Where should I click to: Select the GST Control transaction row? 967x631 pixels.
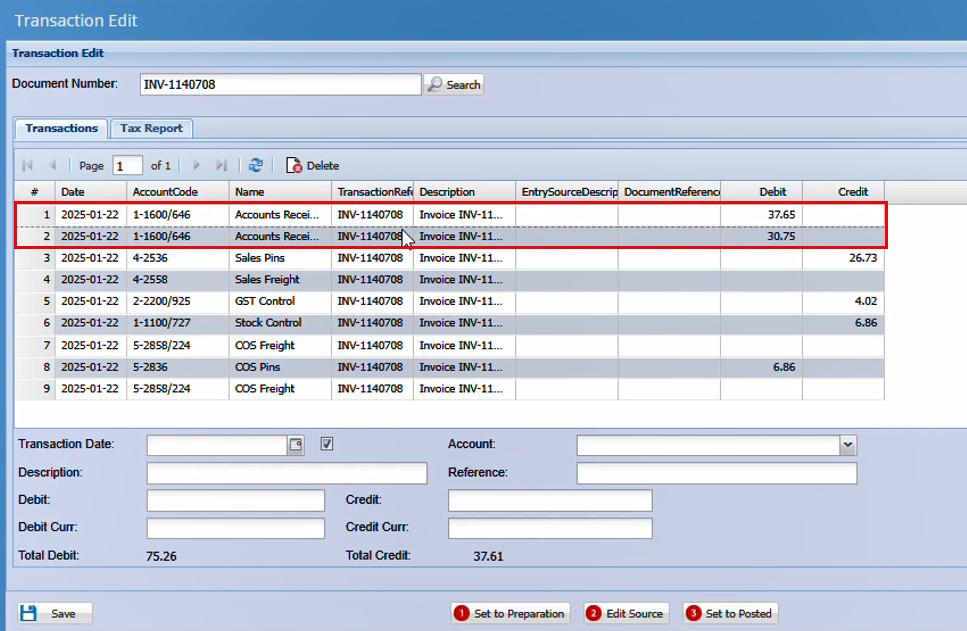tap(264, 301)
